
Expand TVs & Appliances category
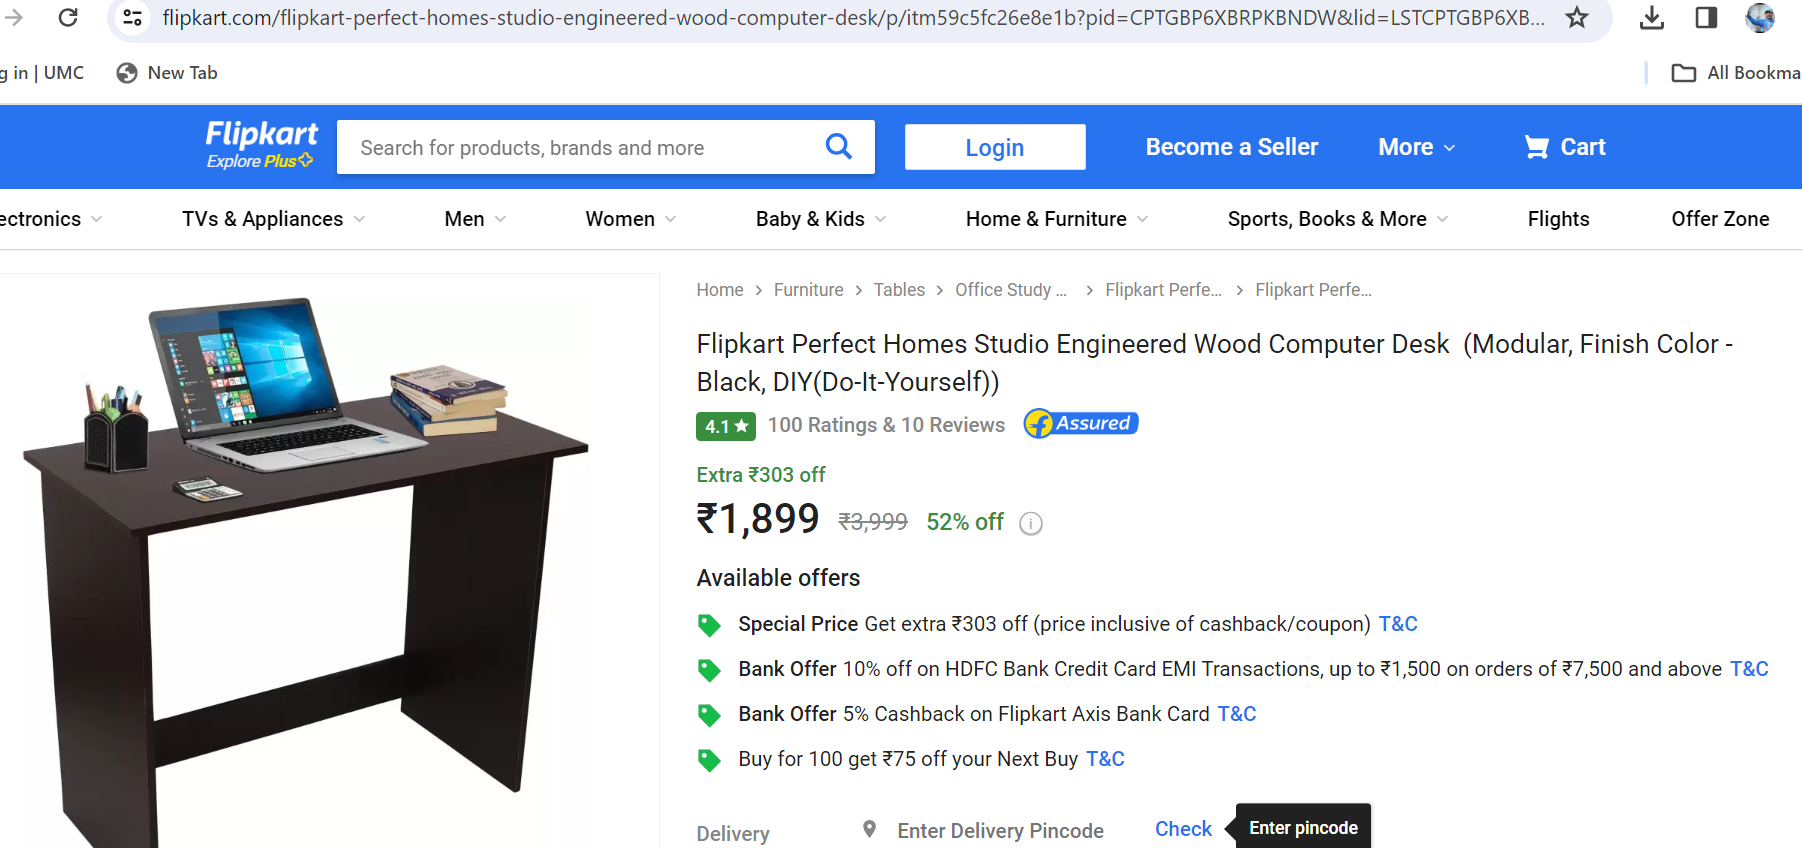coord(273,219)
